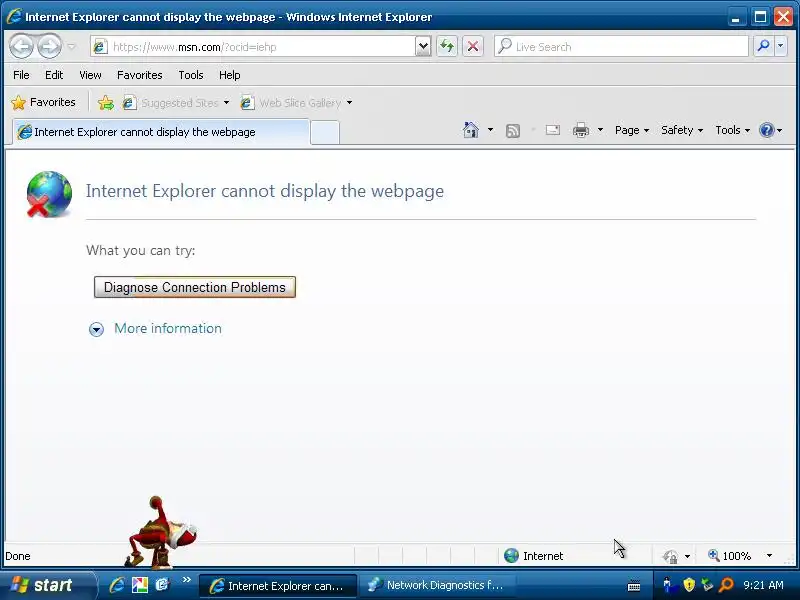
Task: Click the error globe with red X
Action: 49,194
